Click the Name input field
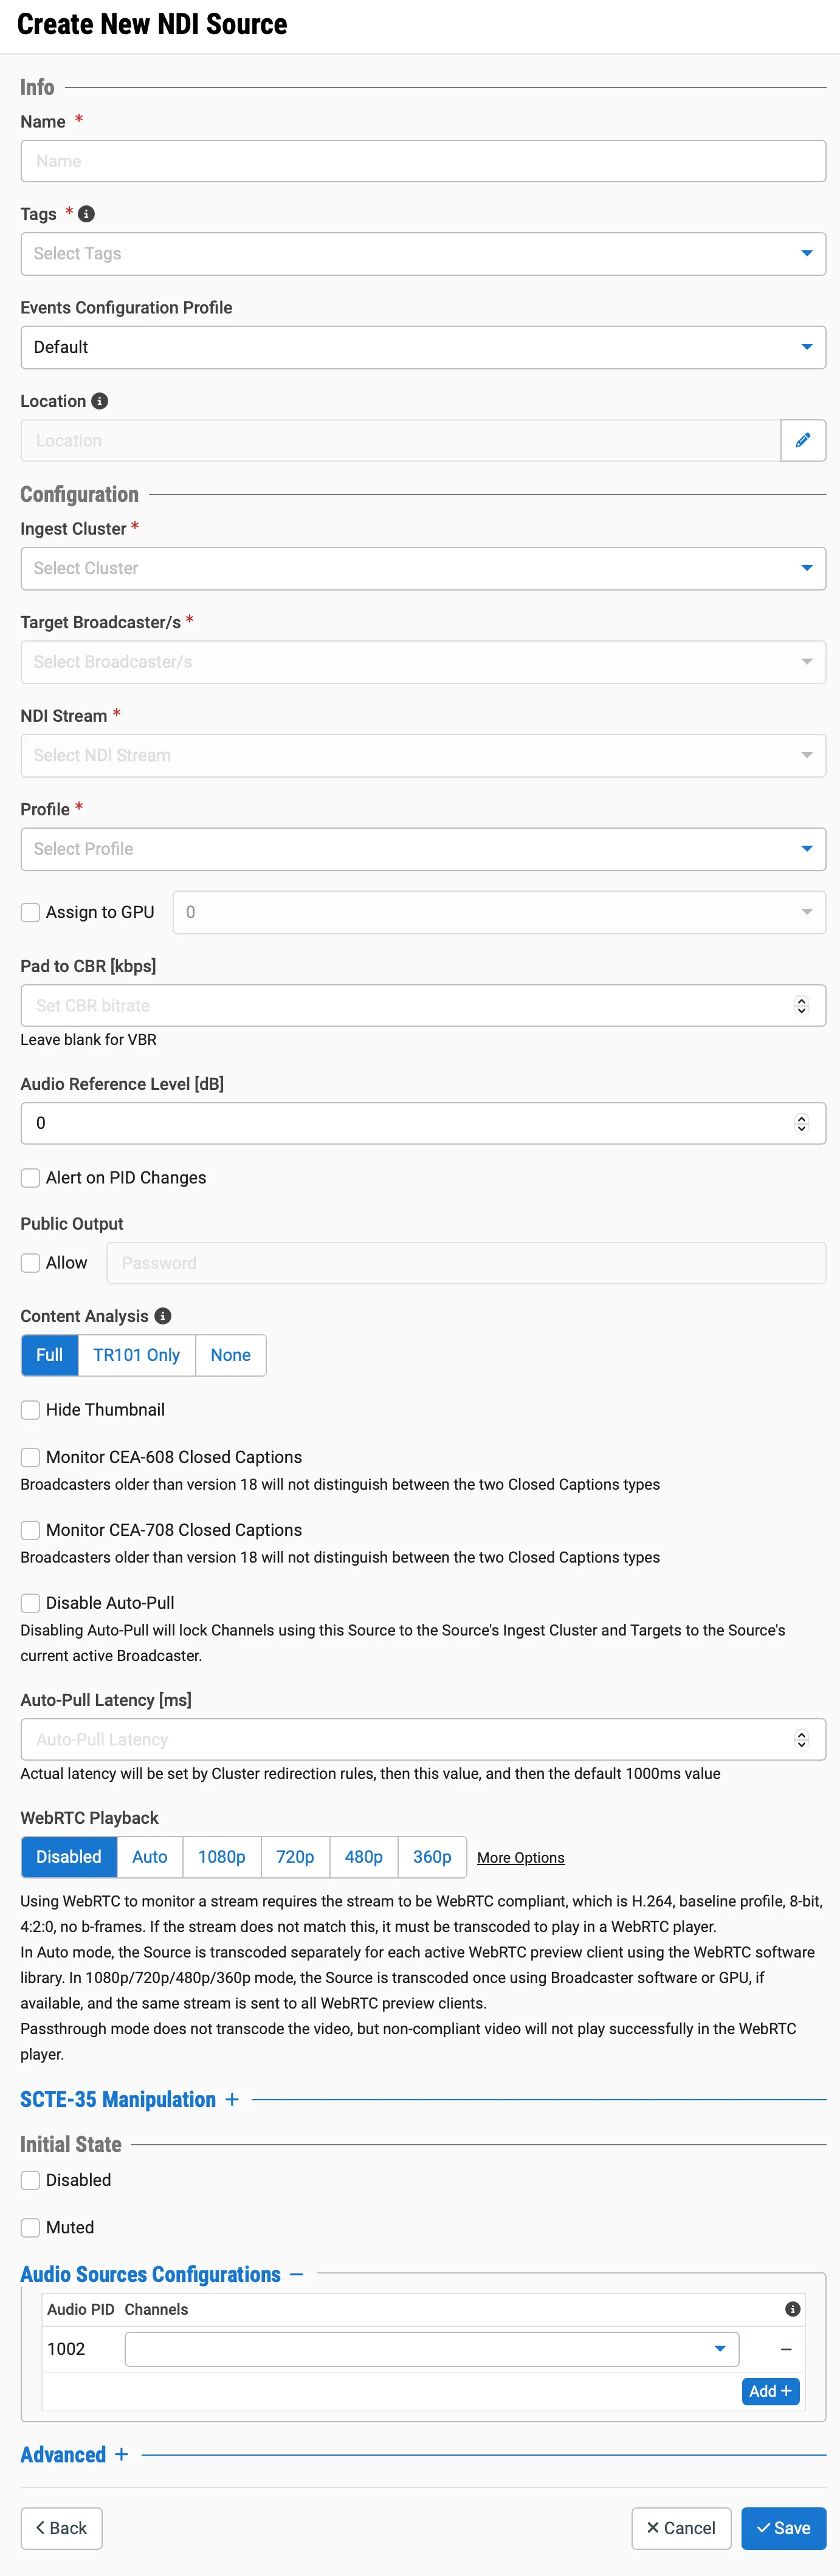 (423, 161)
